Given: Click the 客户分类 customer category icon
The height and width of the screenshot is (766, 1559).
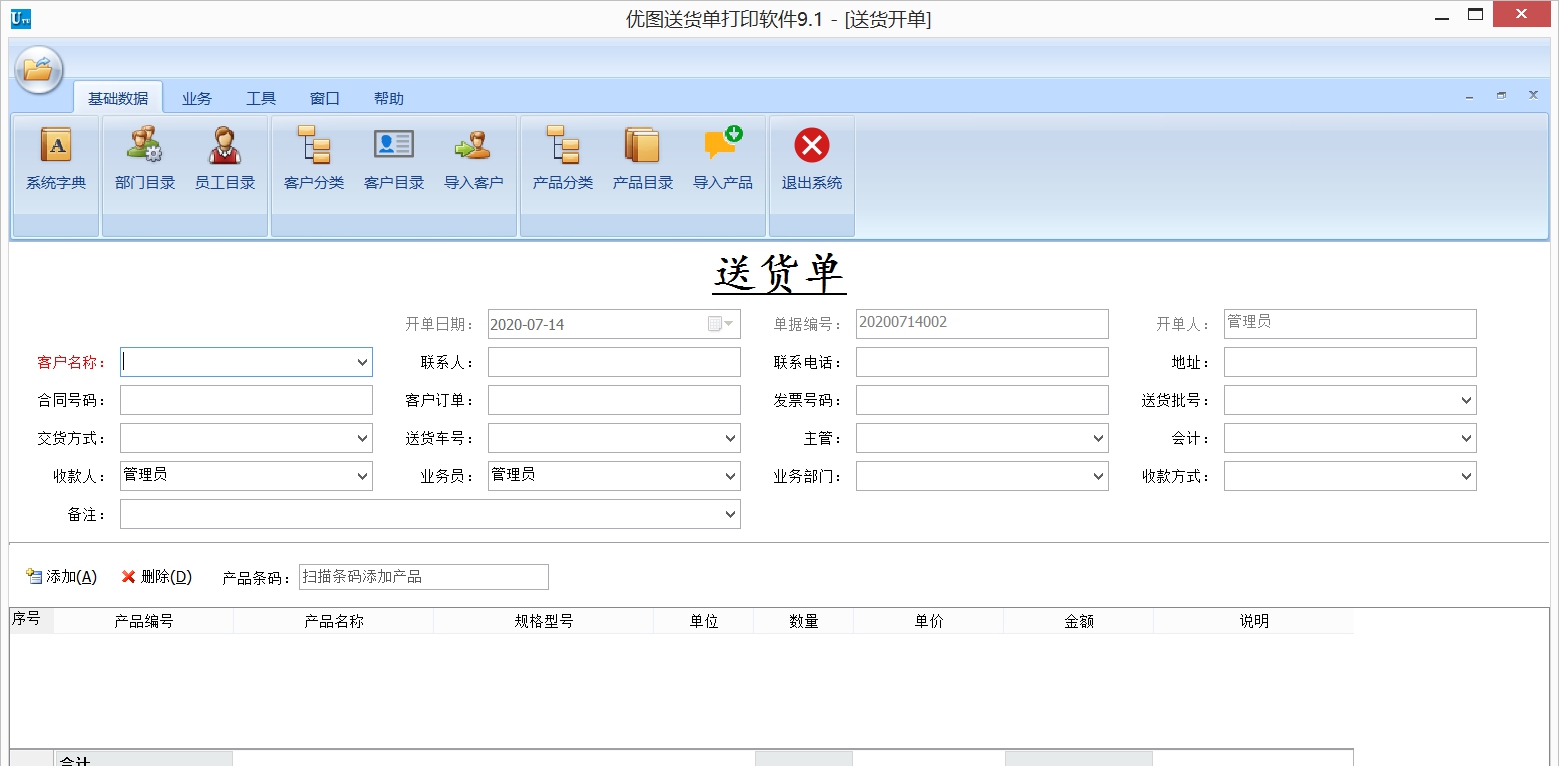Looking at the screenshot, I should (314, 146).
